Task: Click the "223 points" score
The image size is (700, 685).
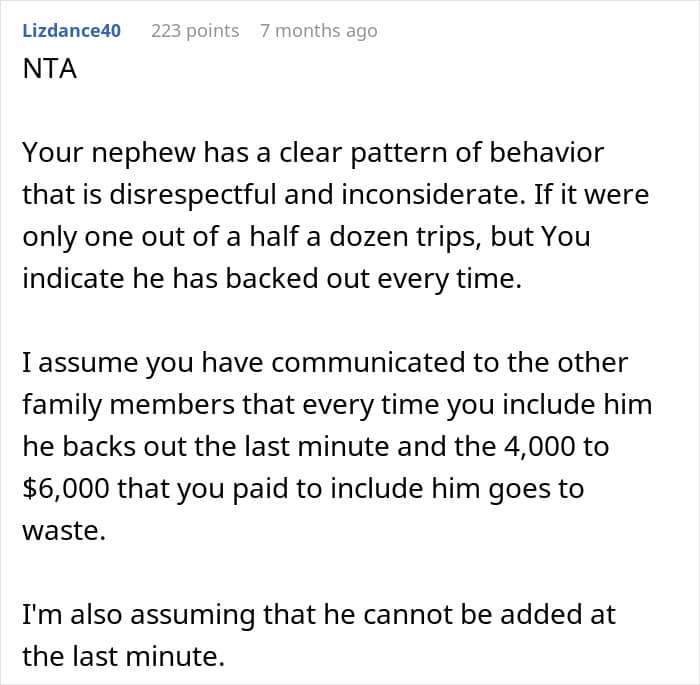Action: (195, 30)
